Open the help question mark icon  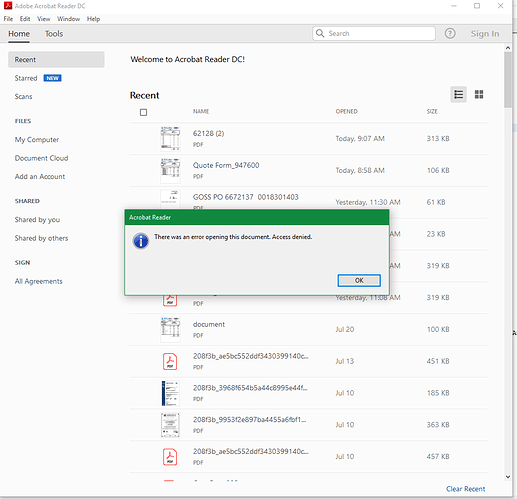(x=450, y=33)
